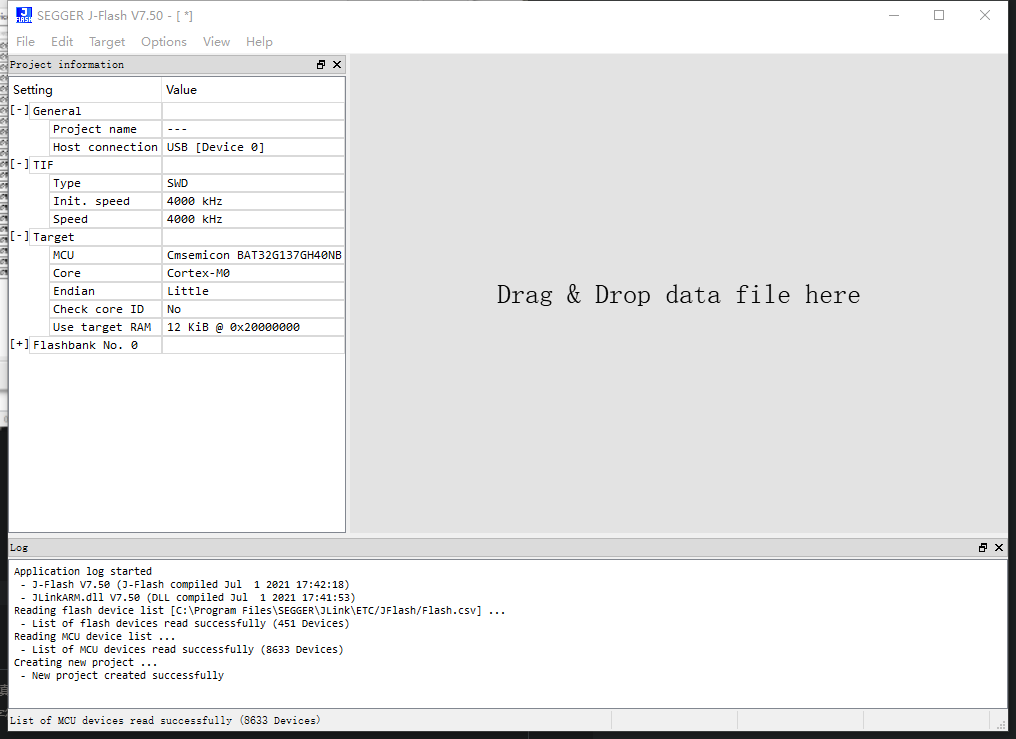Maximize the J-Flash window
Image resolution: width=1016 pixels, height=739 pixels.
click(x=939, y=15)
